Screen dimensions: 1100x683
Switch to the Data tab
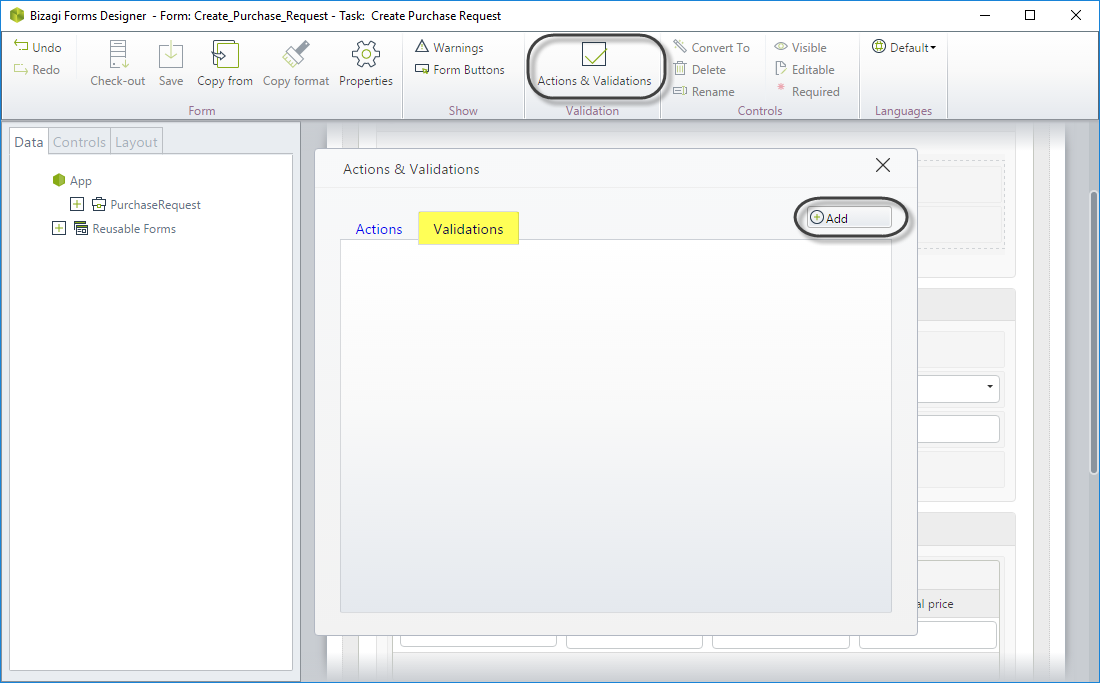[29, 142]
